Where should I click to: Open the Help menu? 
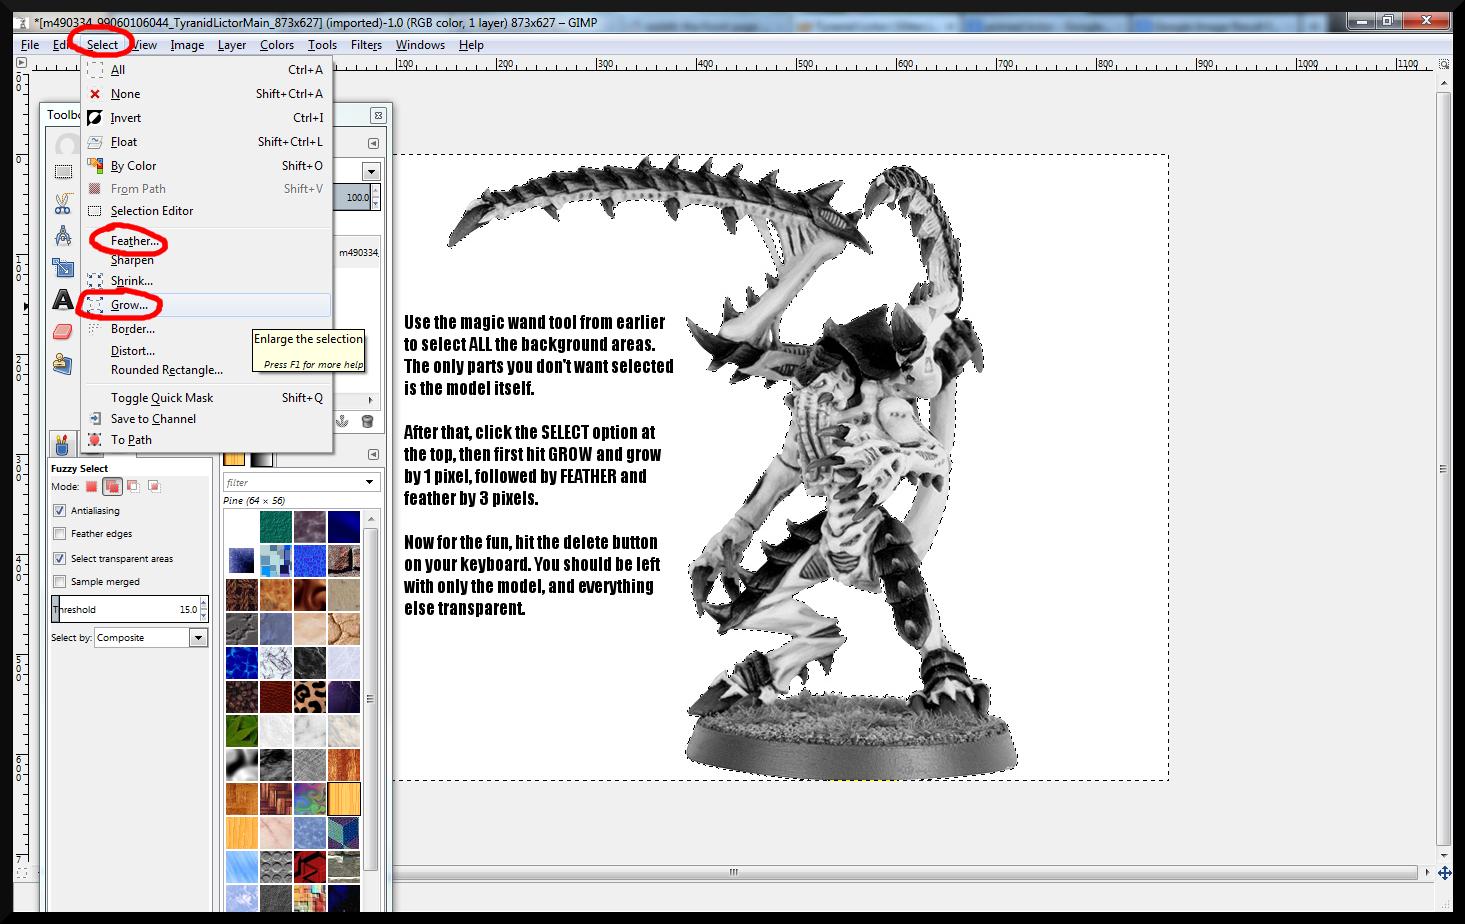[x=471, y=45]
